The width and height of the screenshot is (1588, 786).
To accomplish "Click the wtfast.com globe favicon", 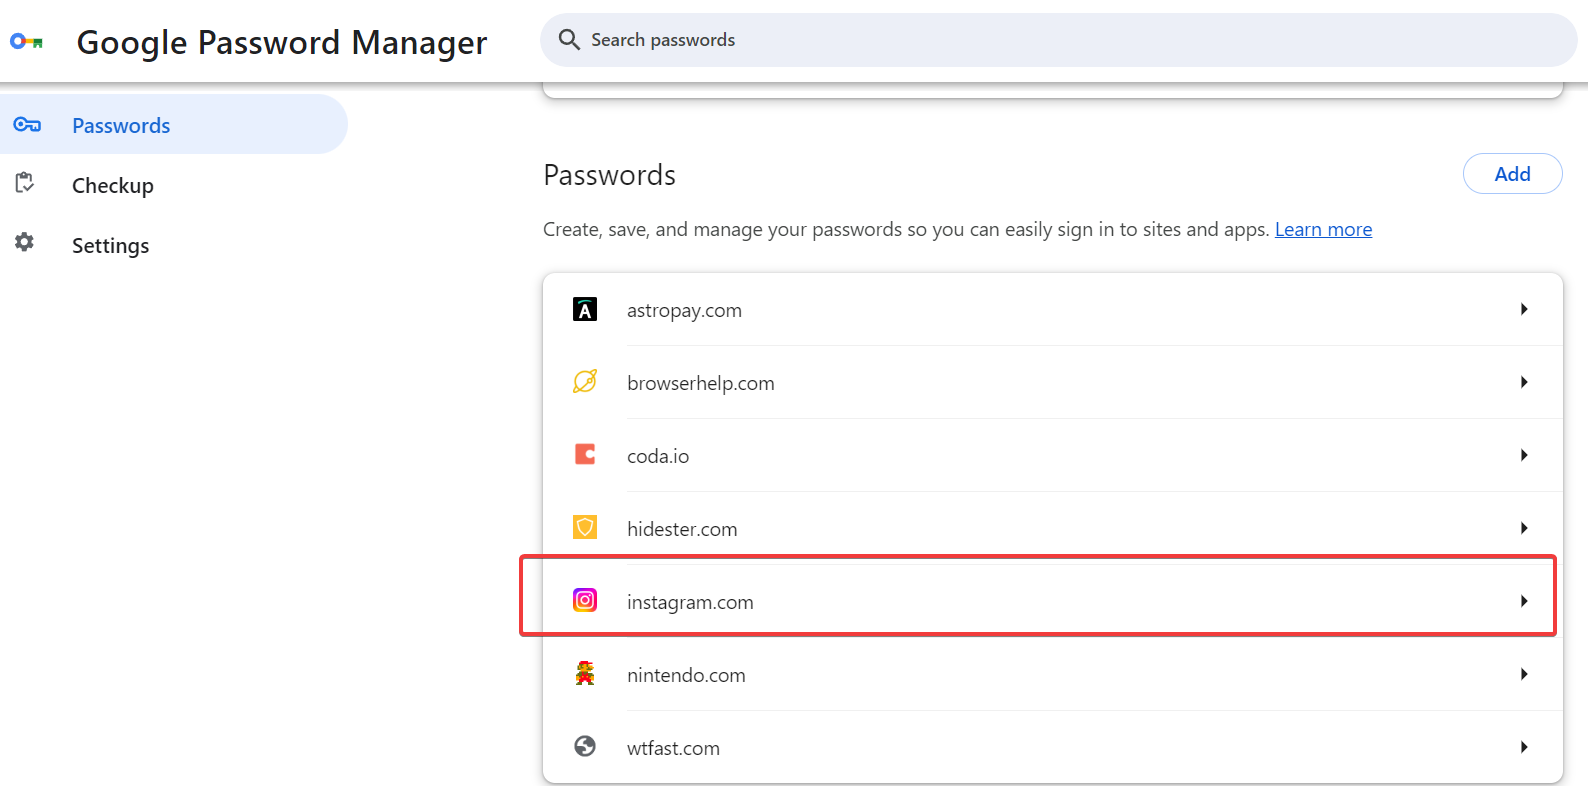I will (x=585, y=746).
